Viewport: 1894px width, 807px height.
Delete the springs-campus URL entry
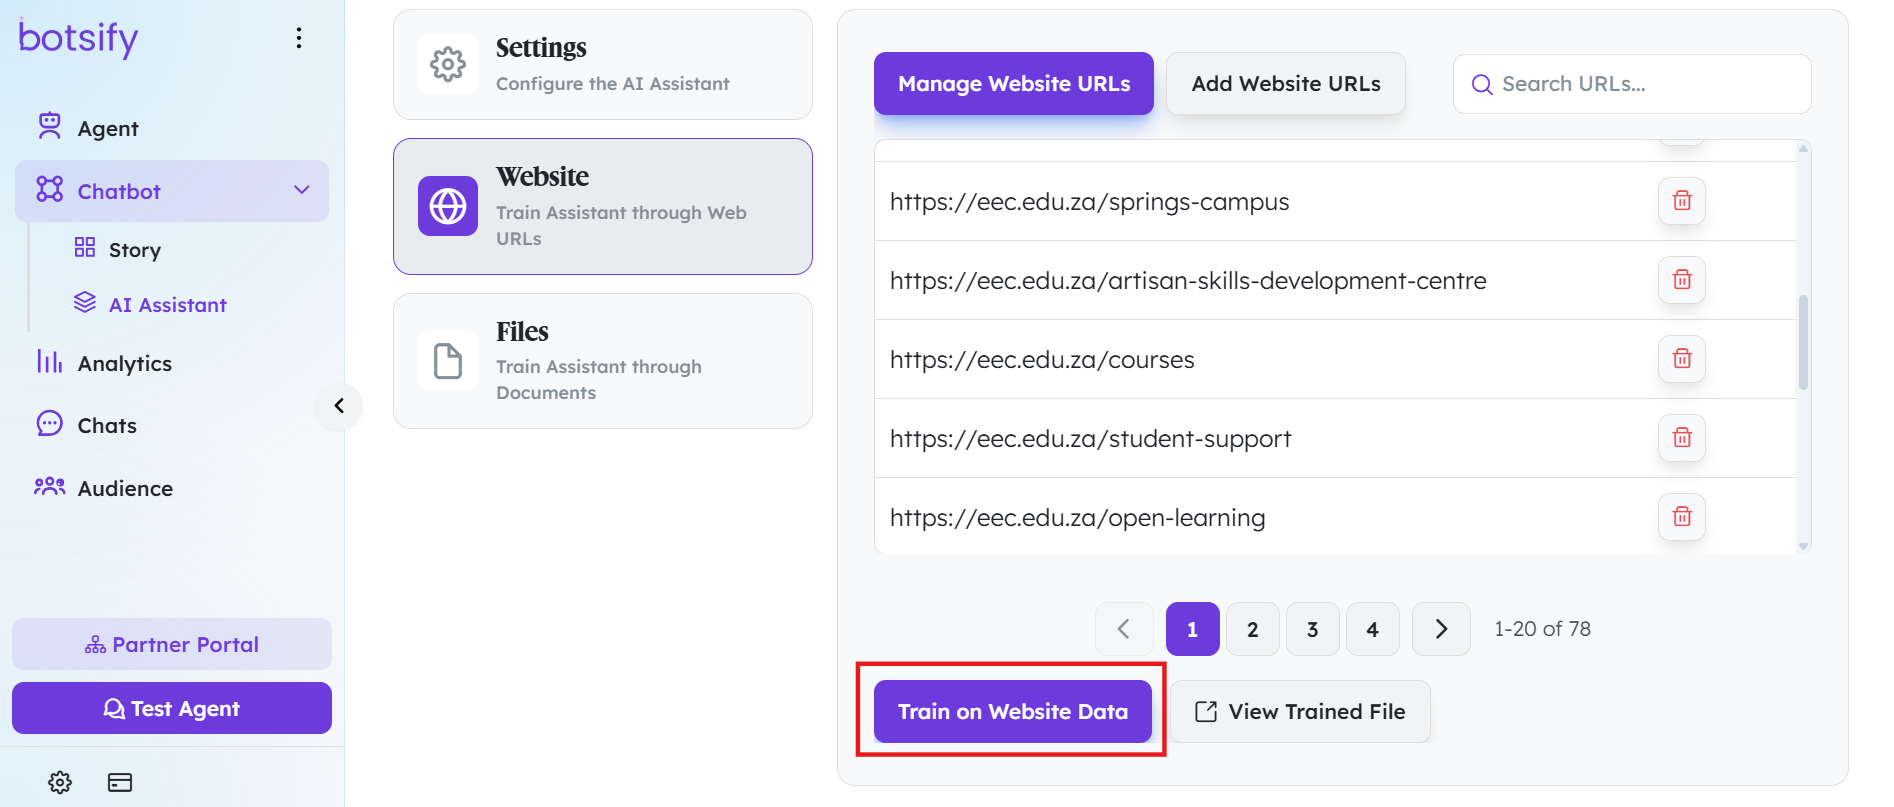(x=1682, y=201)
